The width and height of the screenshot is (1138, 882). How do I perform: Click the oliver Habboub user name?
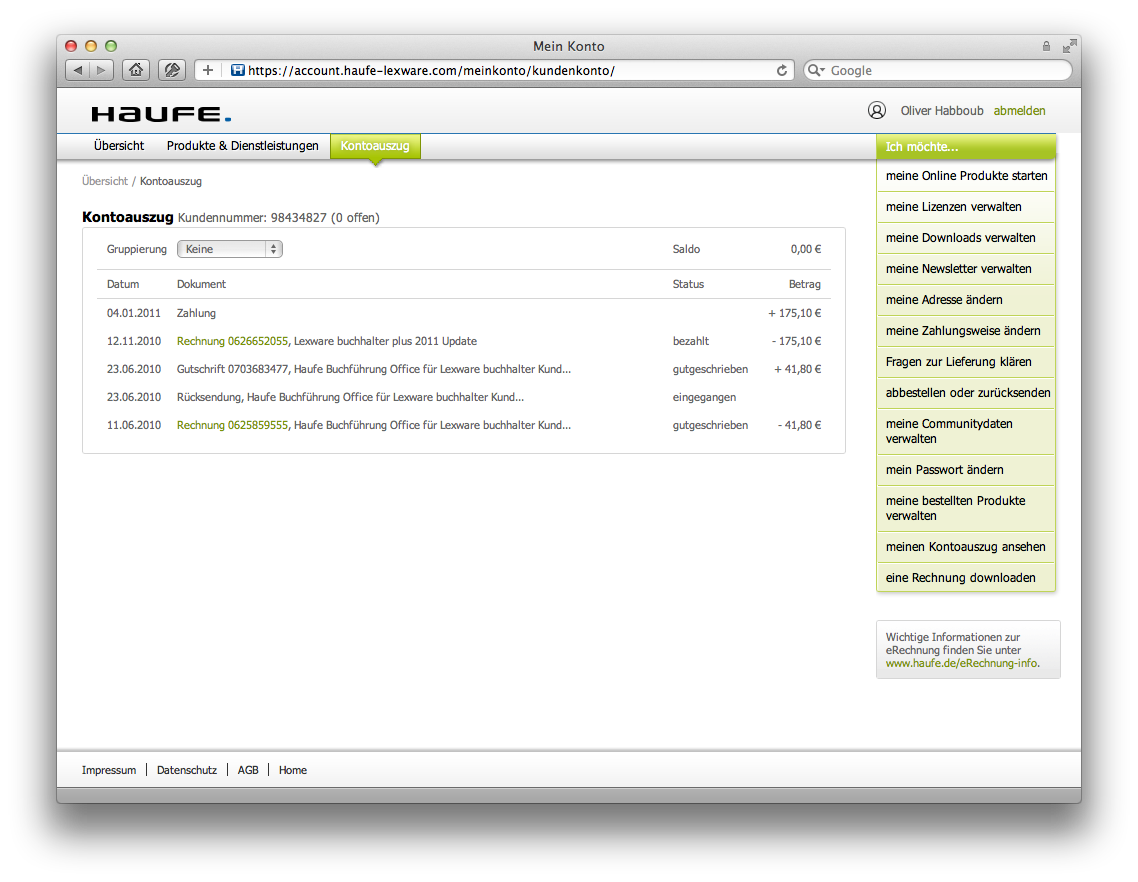pyautogui.click(x=942, y=111)
